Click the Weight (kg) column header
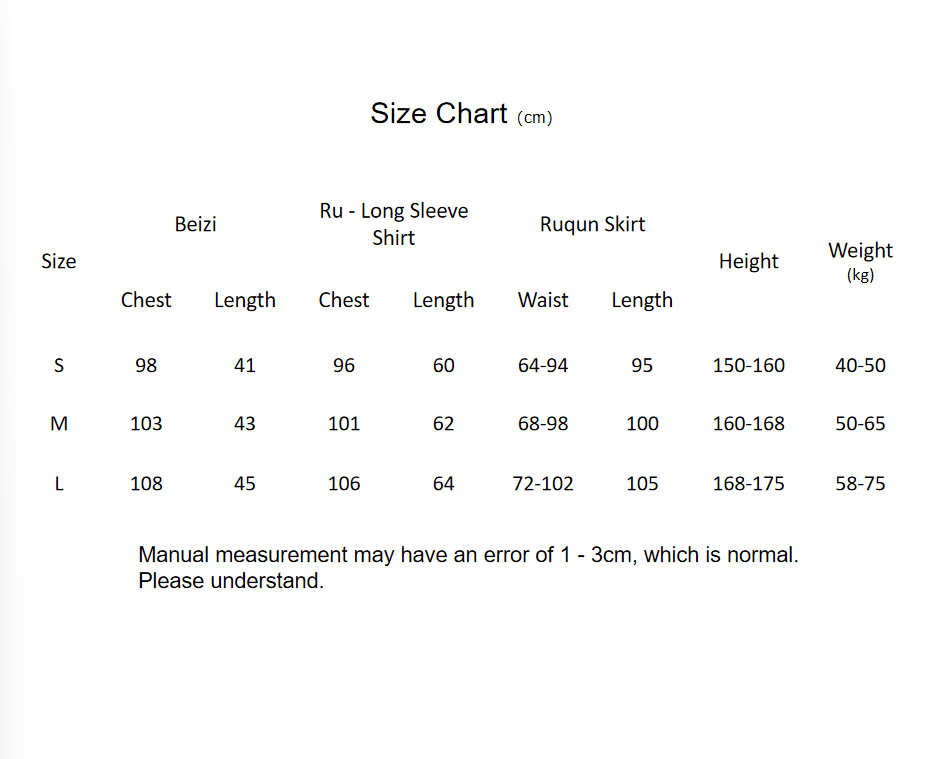This screenshot has width=939, height=759. coord(860,260)
